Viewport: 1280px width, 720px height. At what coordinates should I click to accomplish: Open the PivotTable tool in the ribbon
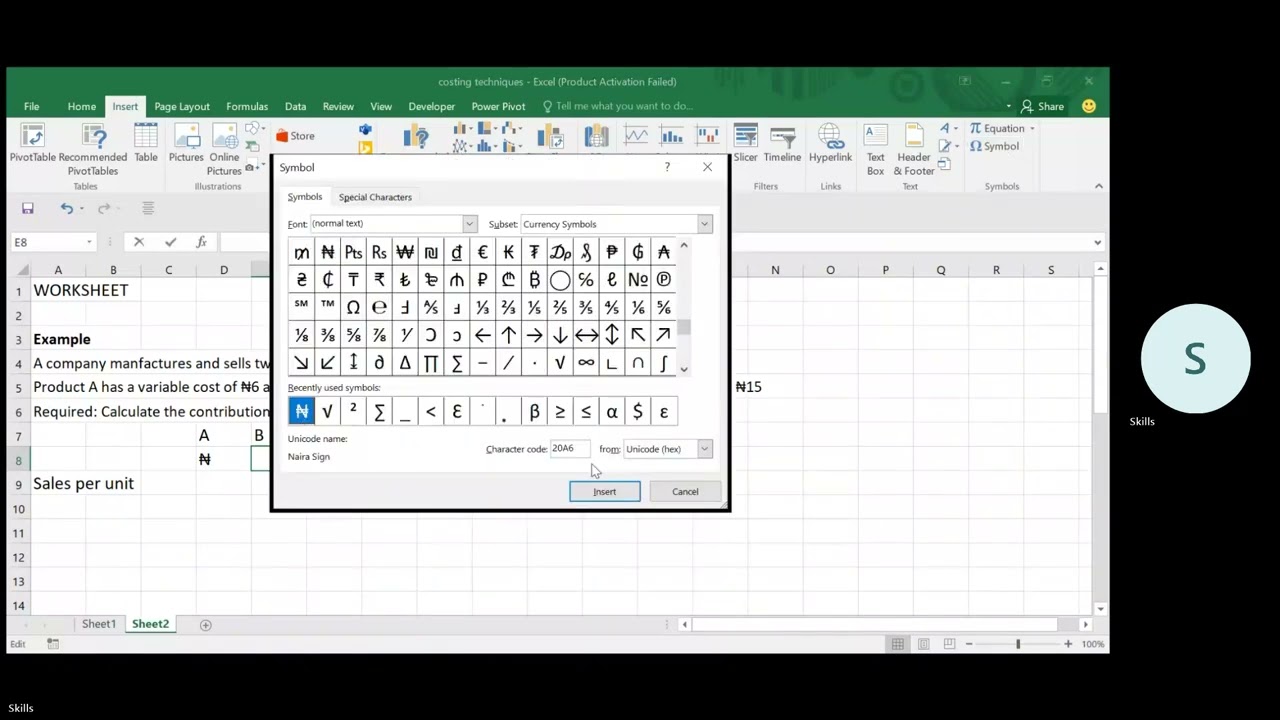pyautogui.click(x=32, y=143)
